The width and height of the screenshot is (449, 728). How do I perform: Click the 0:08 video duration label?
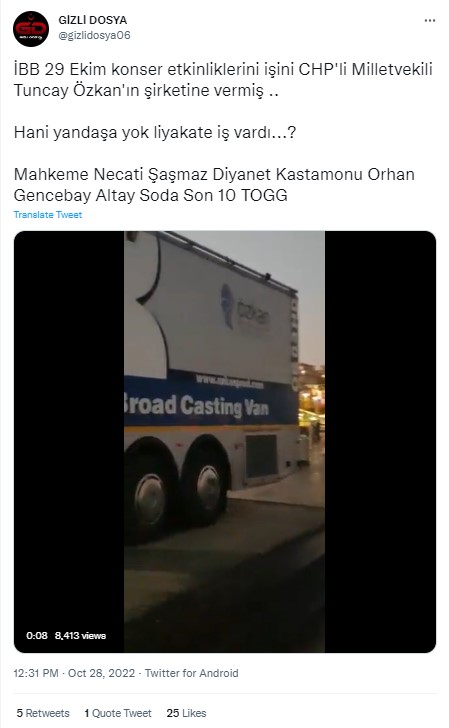click(37, 636)
